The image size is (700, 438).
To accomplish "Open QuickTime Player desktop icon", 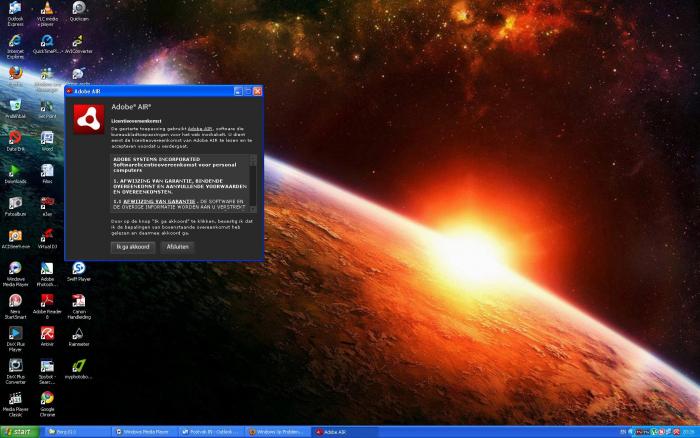I will (x=47, y=44).
